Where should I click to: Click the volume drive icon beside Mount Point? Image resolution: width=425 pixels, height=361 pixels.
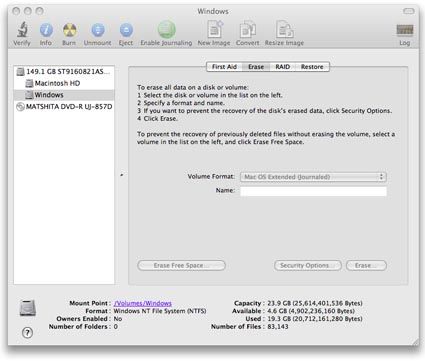pyautogui.click(x=27, y=307)
